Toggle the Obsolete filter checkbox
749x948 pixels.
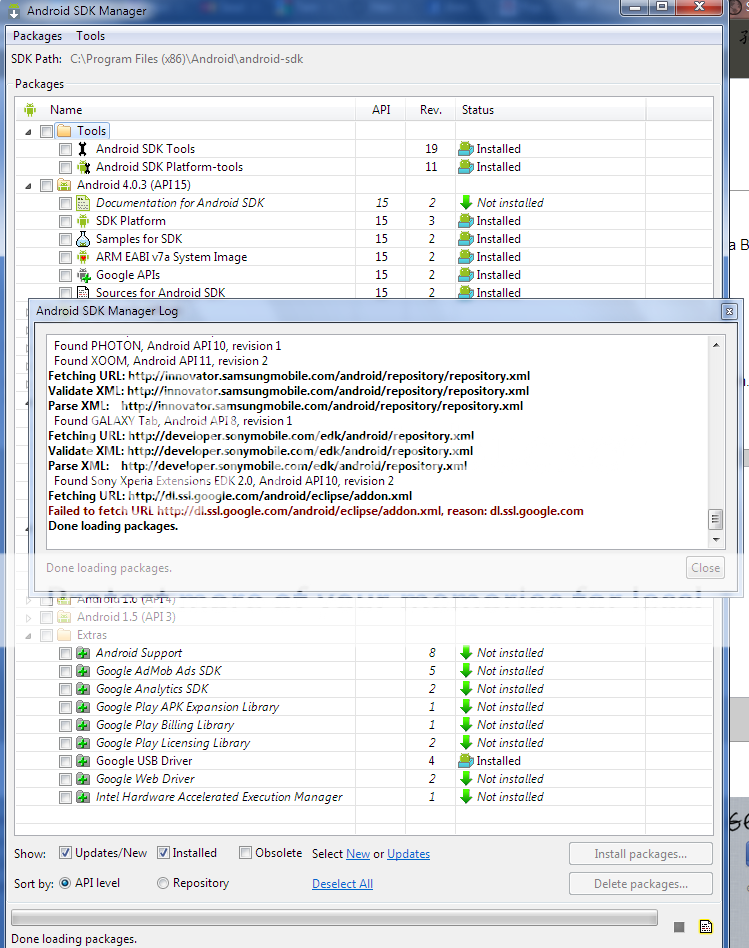[x=246, y=853]
